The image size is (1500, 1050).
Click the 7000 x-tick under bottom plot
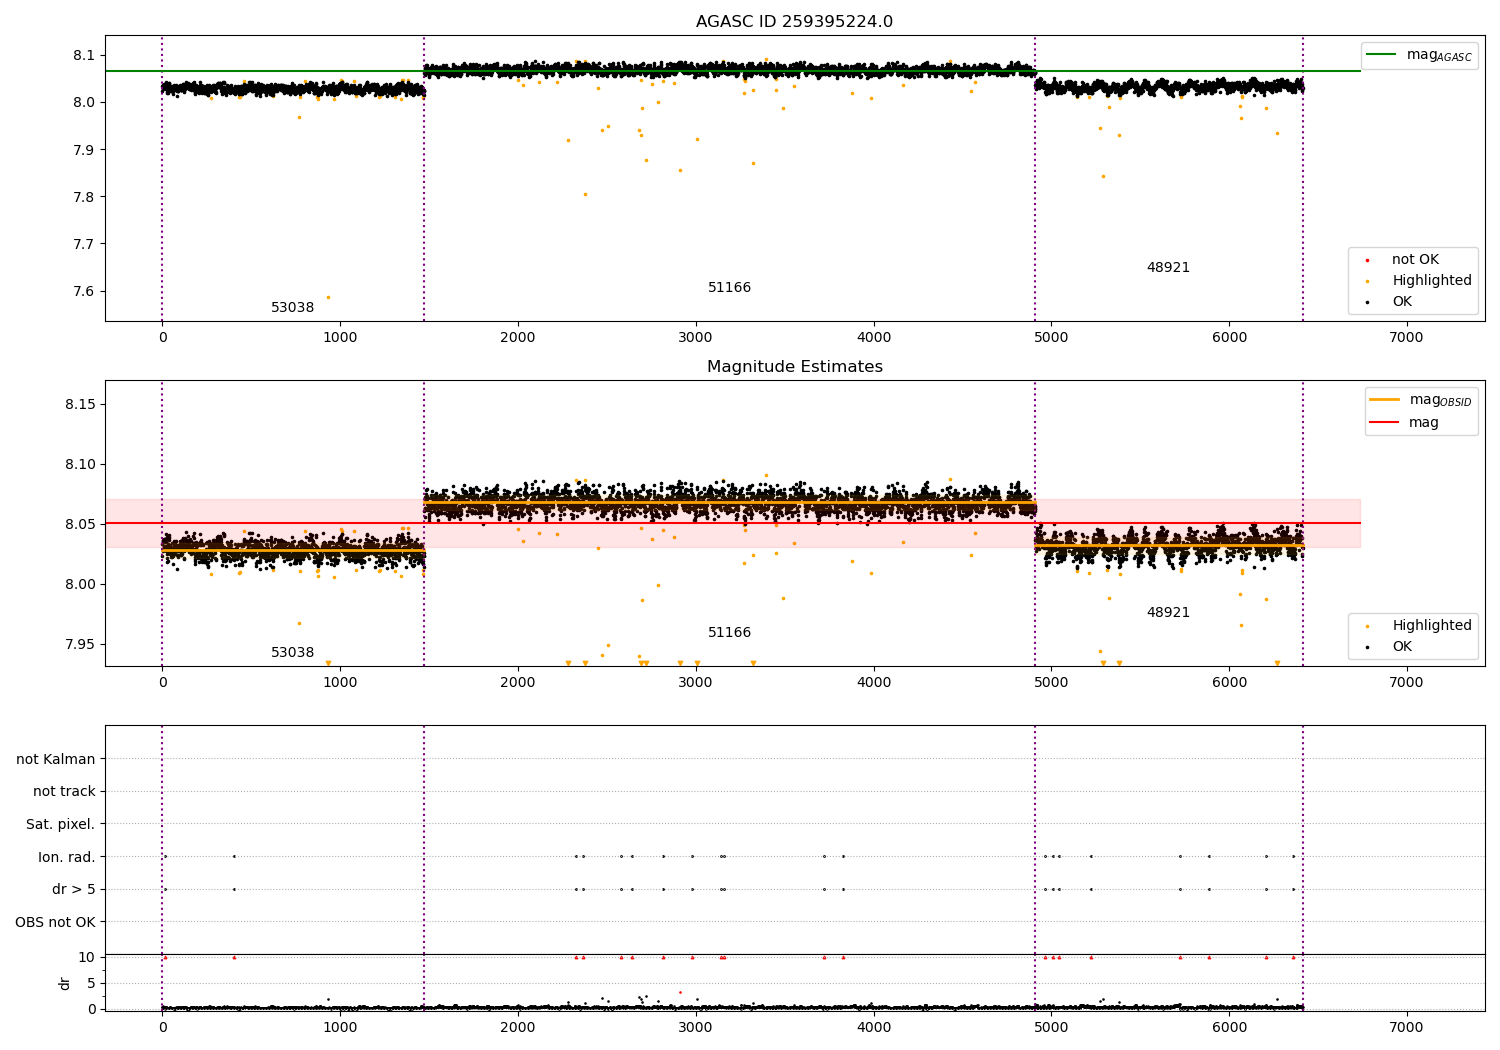click(x=1407, y=1028)
